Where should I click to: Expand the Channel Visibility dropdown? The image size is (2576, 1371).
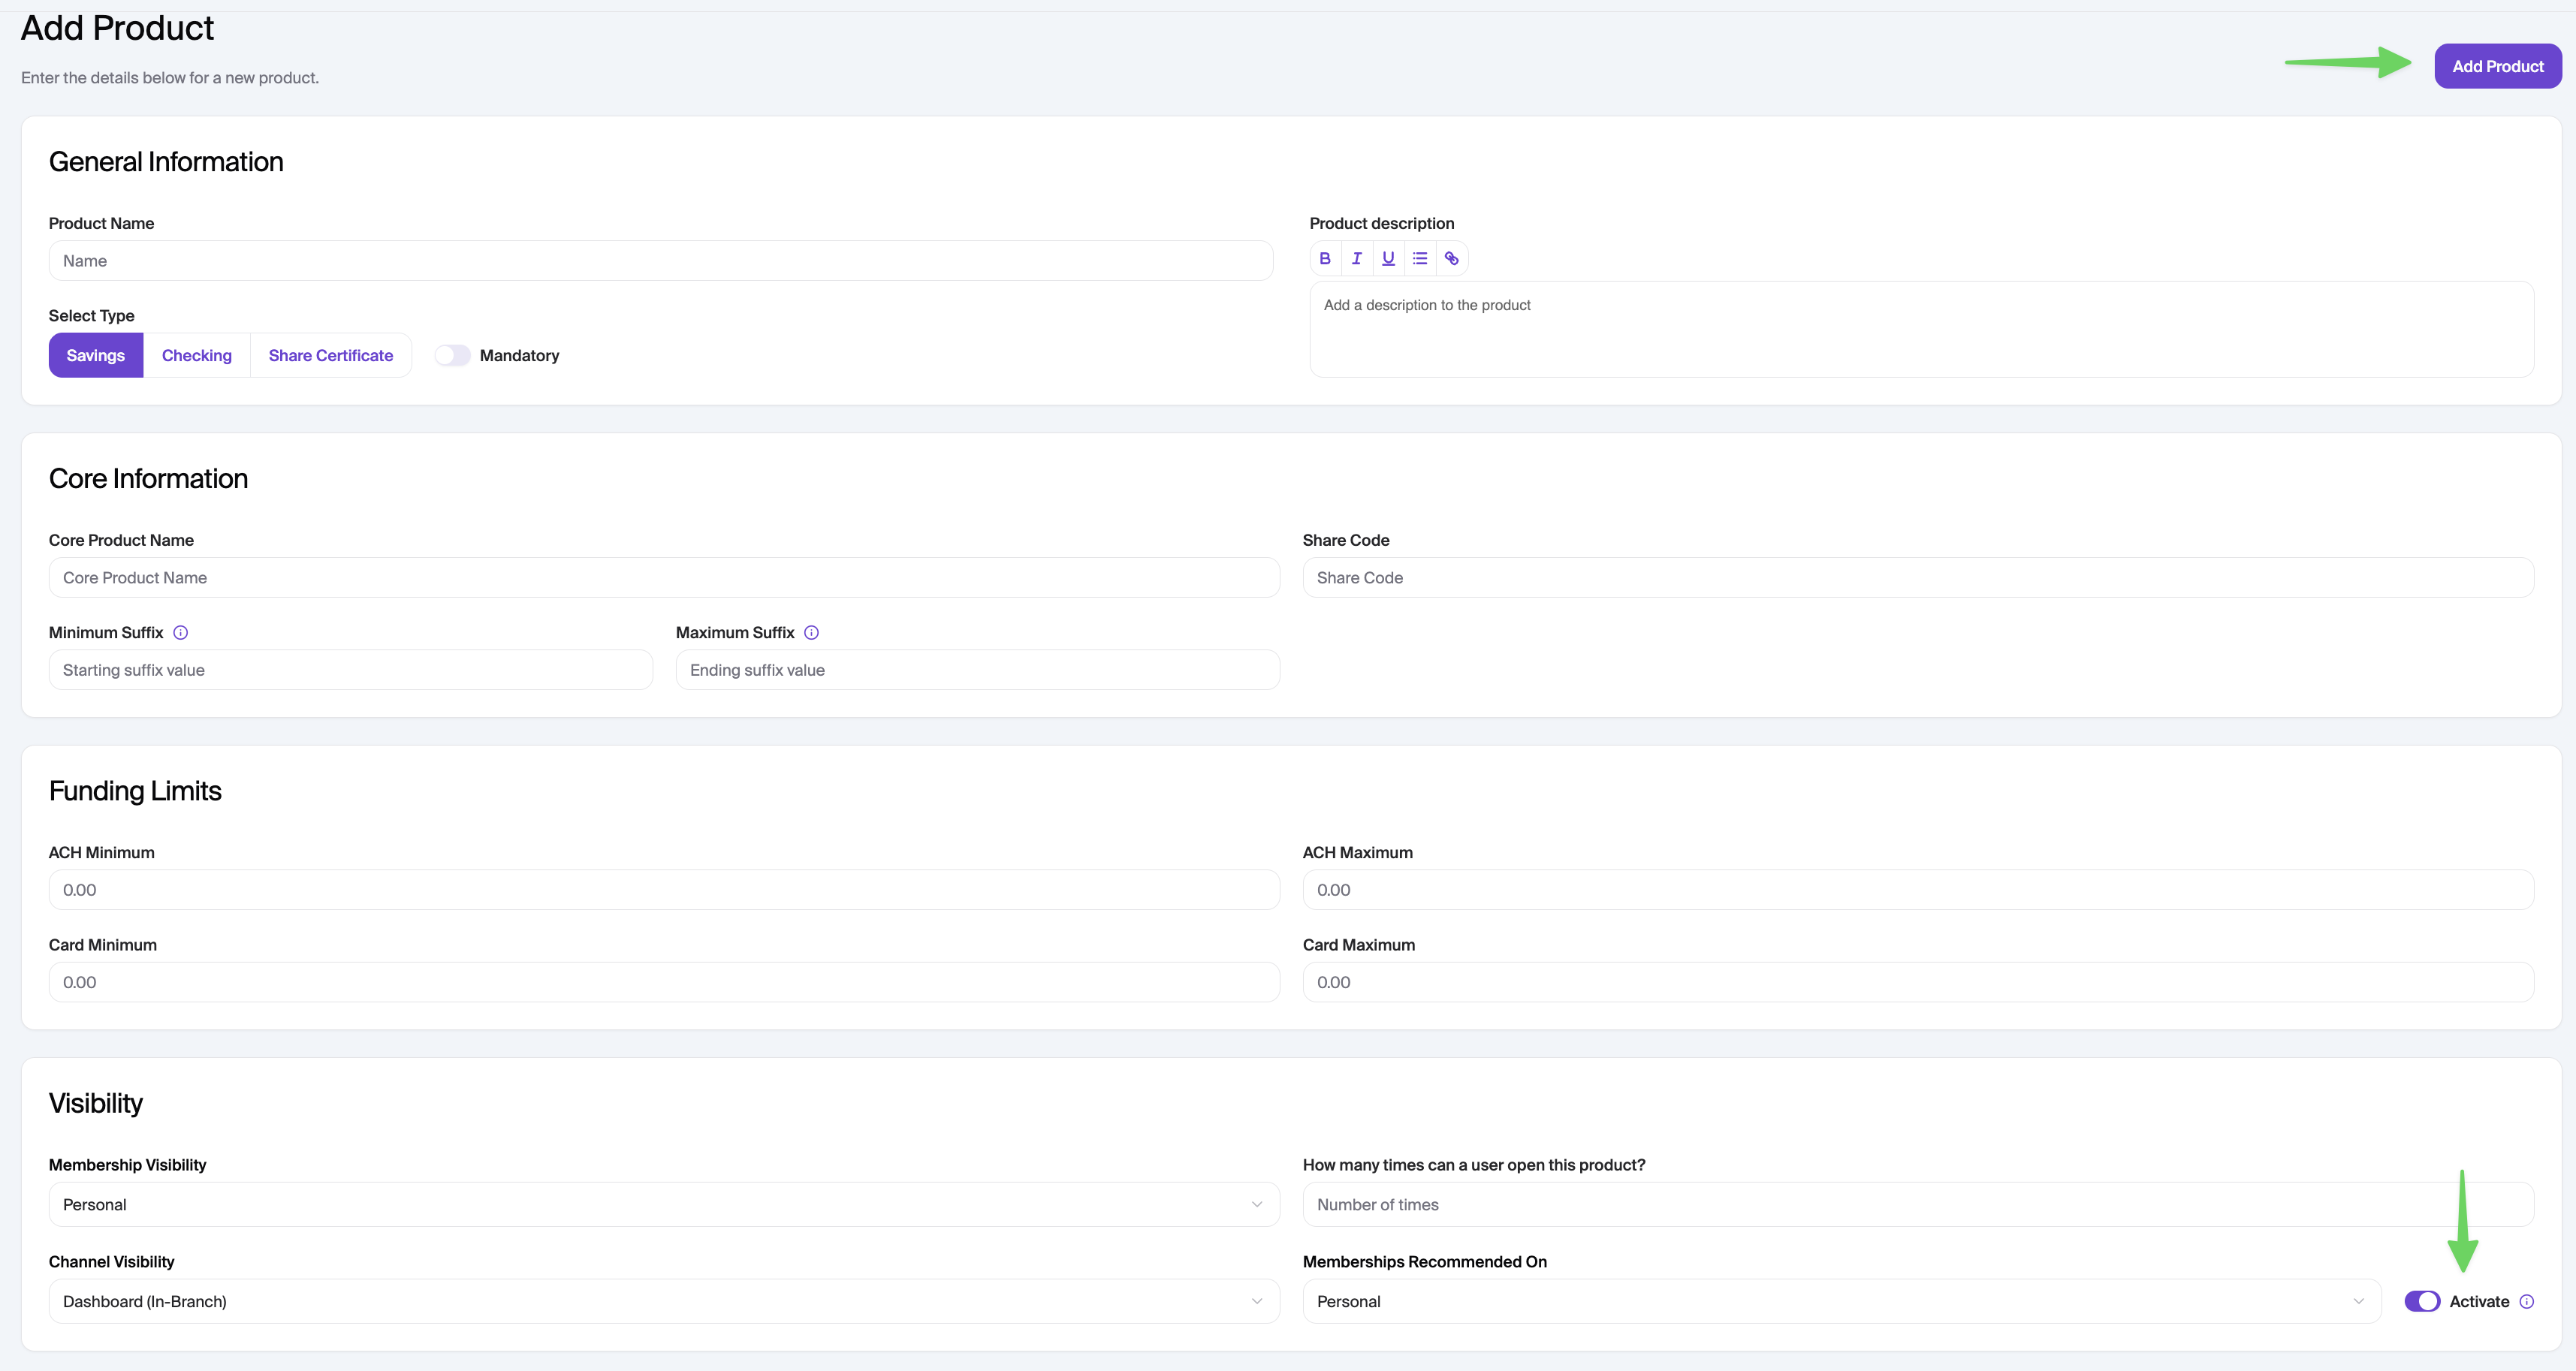[663, 1301]
